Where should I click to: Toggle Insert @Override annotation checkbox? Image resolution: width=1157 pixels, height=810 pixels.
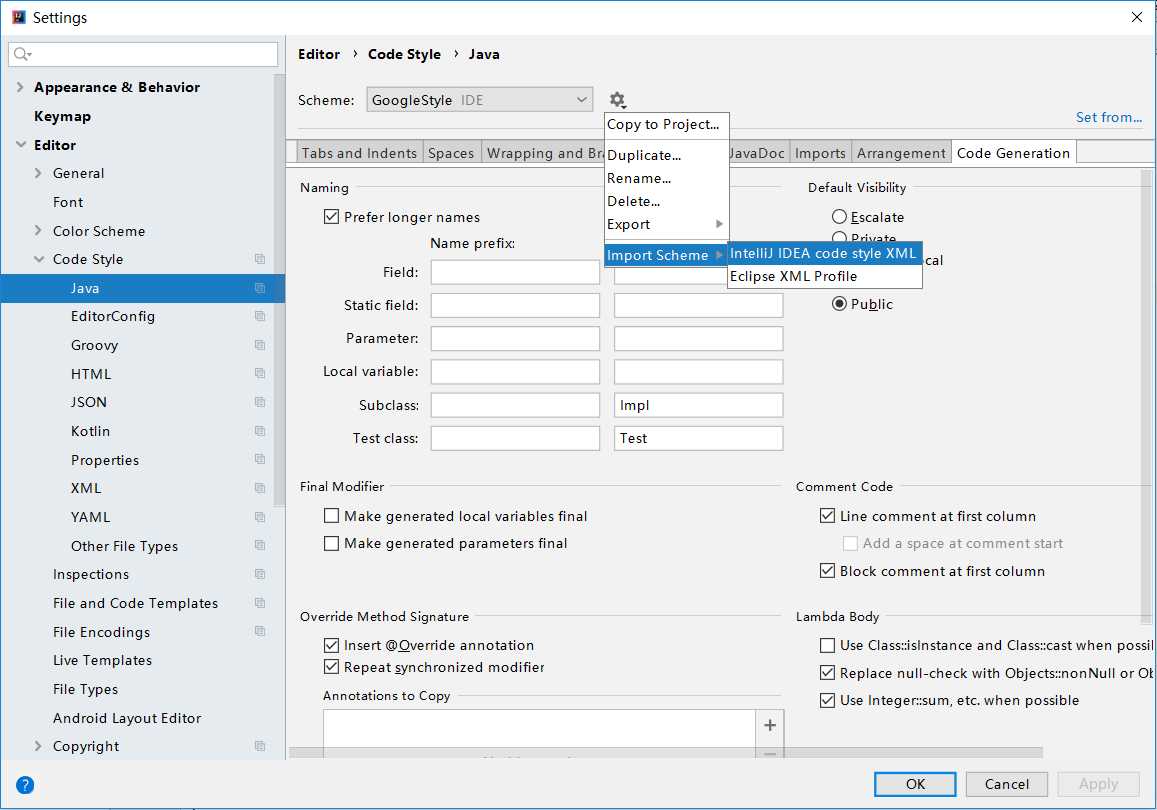coord(331,645)
